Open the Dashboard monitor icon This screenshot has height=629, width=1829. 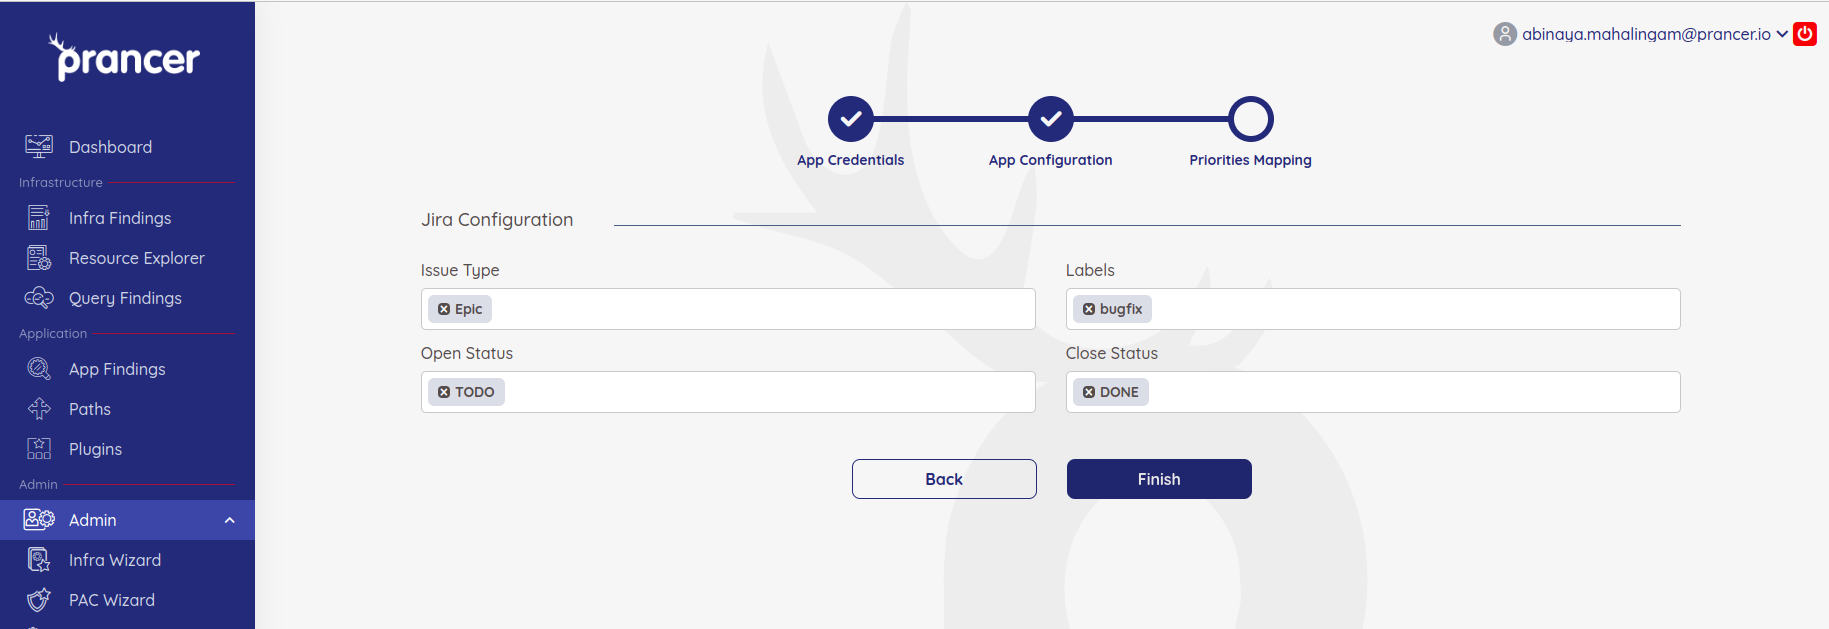pos(39,147)
